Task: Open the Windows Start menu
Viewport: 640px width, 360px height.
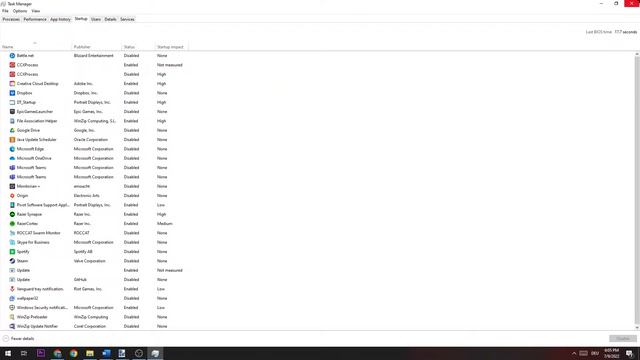Action: (8, 353)
